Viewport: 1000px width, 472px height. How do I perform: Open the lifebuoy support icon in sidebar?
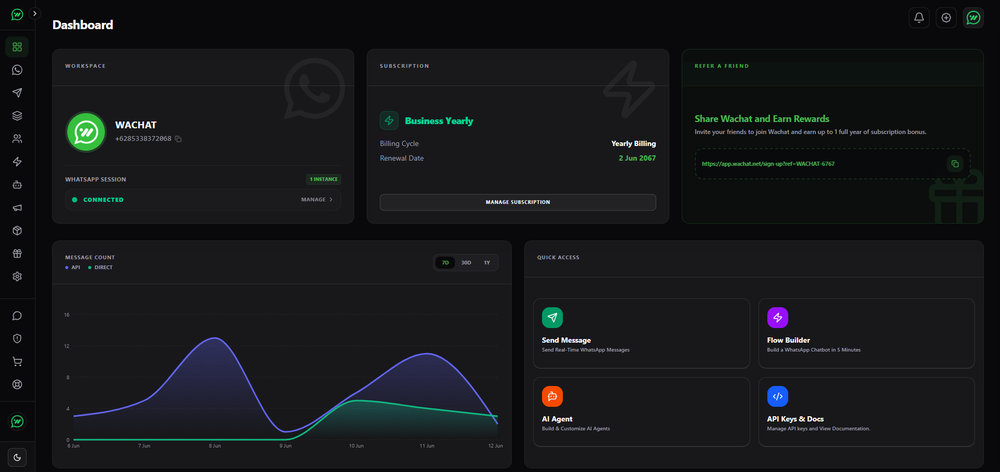click(17, 385)
